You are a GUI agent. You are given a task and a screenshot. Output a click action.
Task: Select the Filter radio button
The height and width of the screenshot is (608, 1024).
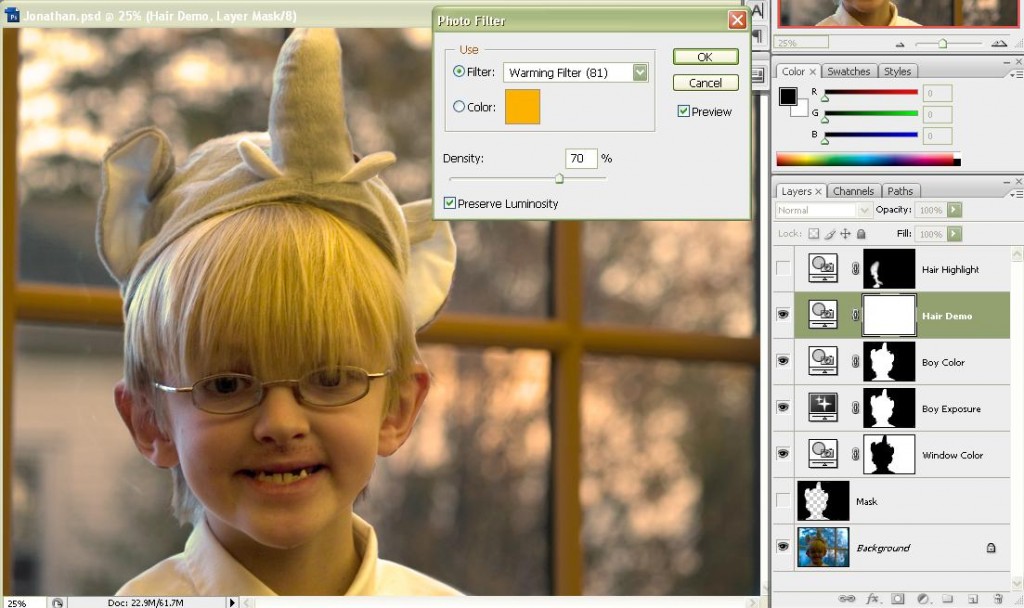(459, 71)
